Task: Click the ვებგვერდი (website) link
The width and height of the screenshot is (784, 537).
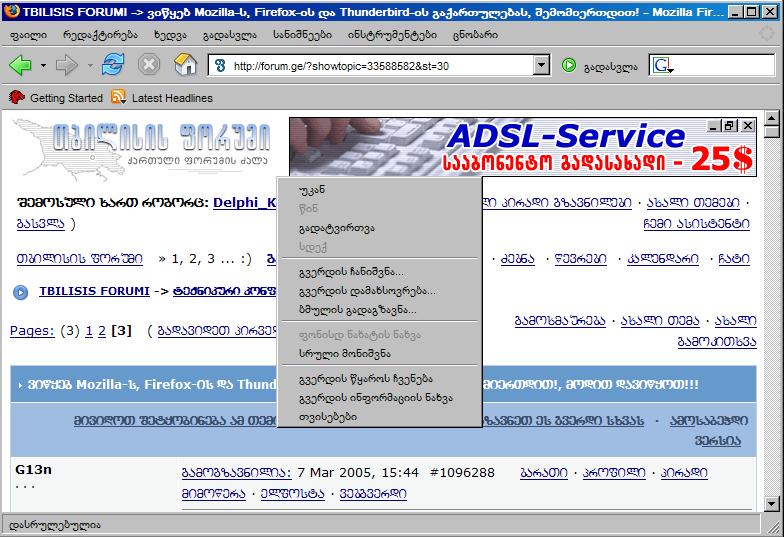Action: 373,494
